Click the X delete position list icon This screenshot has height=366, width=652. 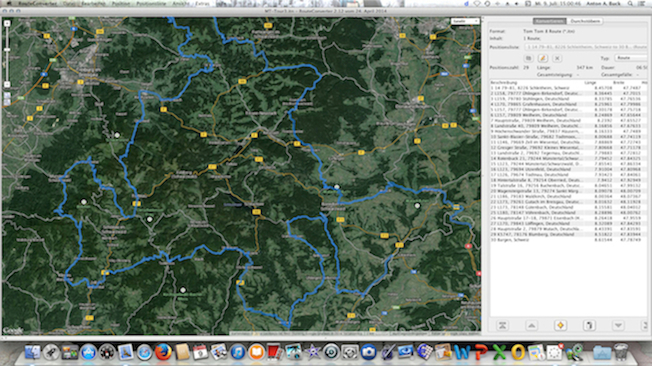[557, 58]
